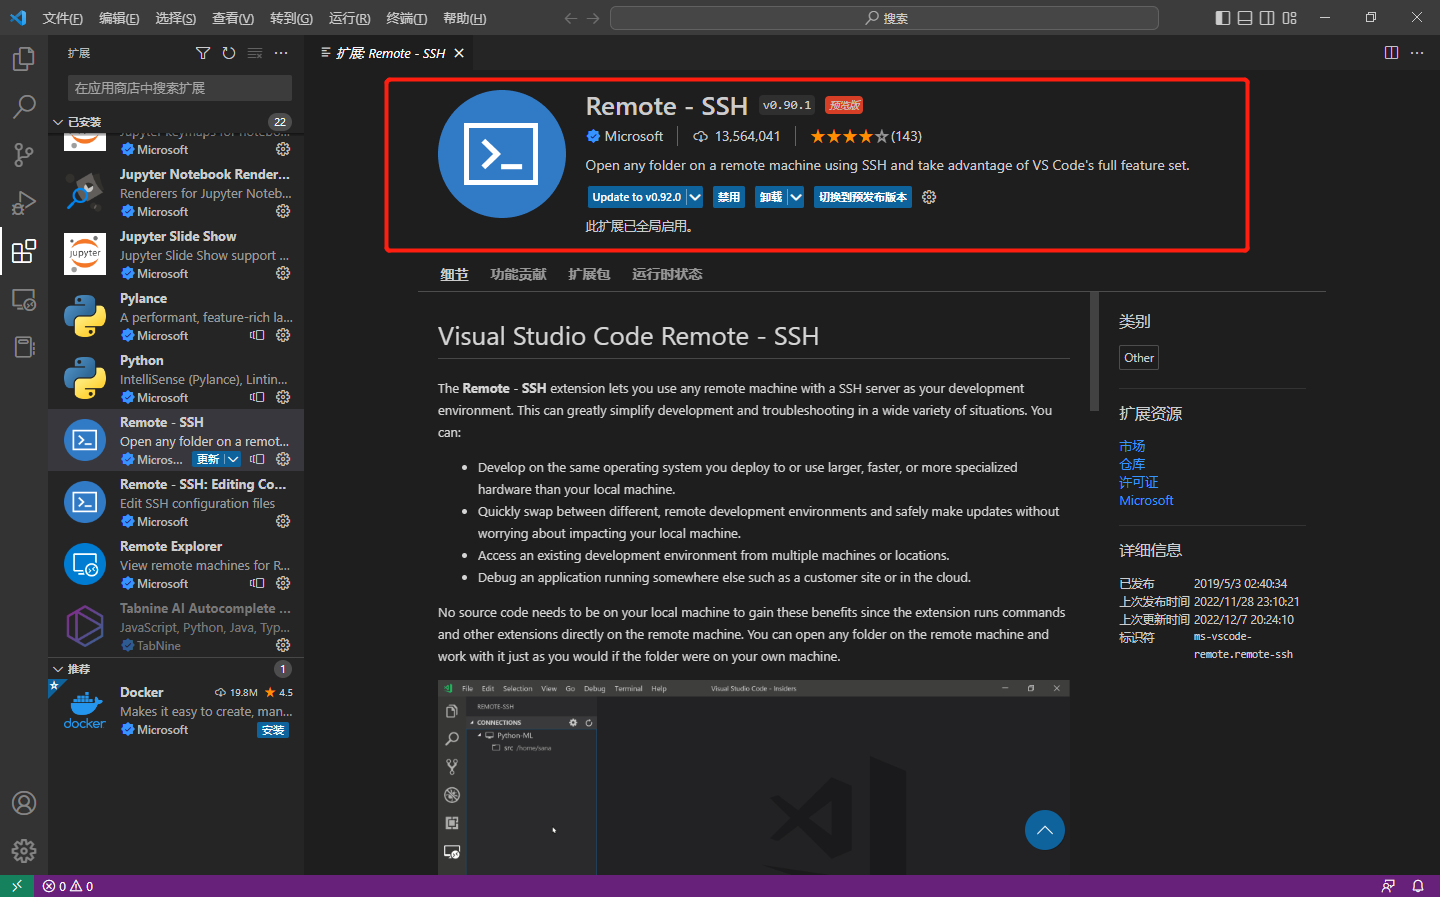Screen dimensions: 1440x897
Task: Install the Docker extension
Action: point(273,730)
